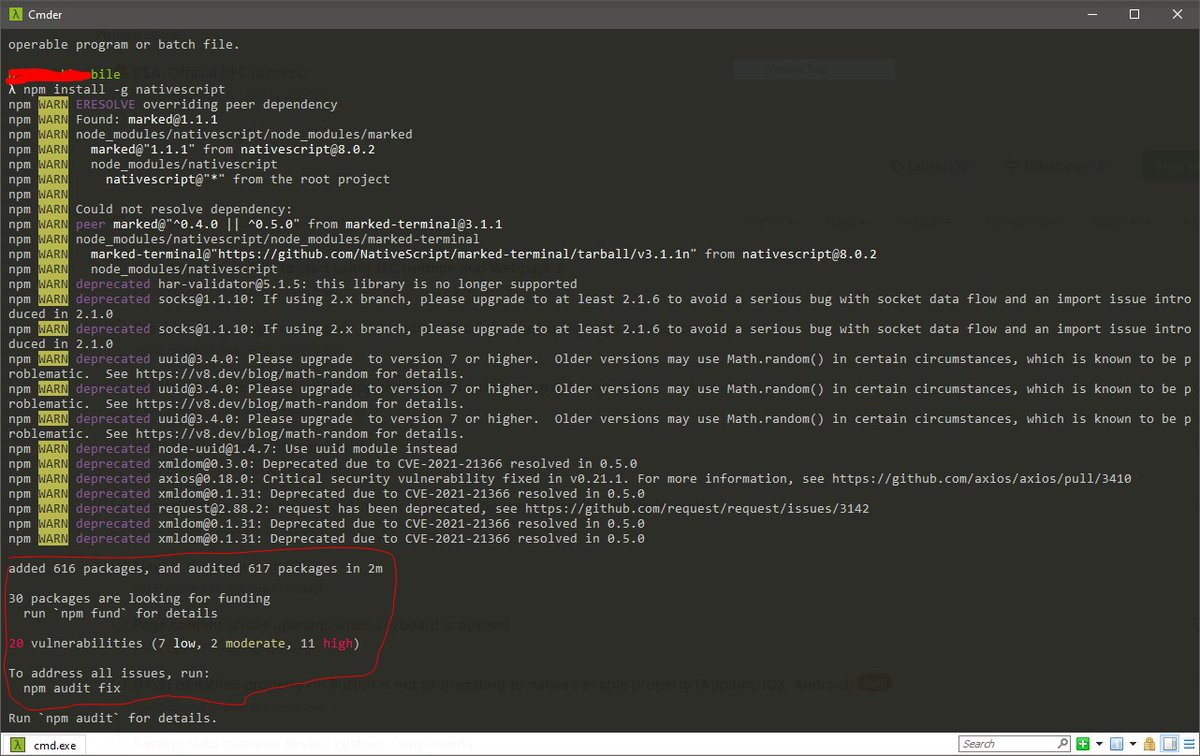Maximize the Cmder window
Viewport: 1200px width, 756px height.
click(x=1134, y=14)
